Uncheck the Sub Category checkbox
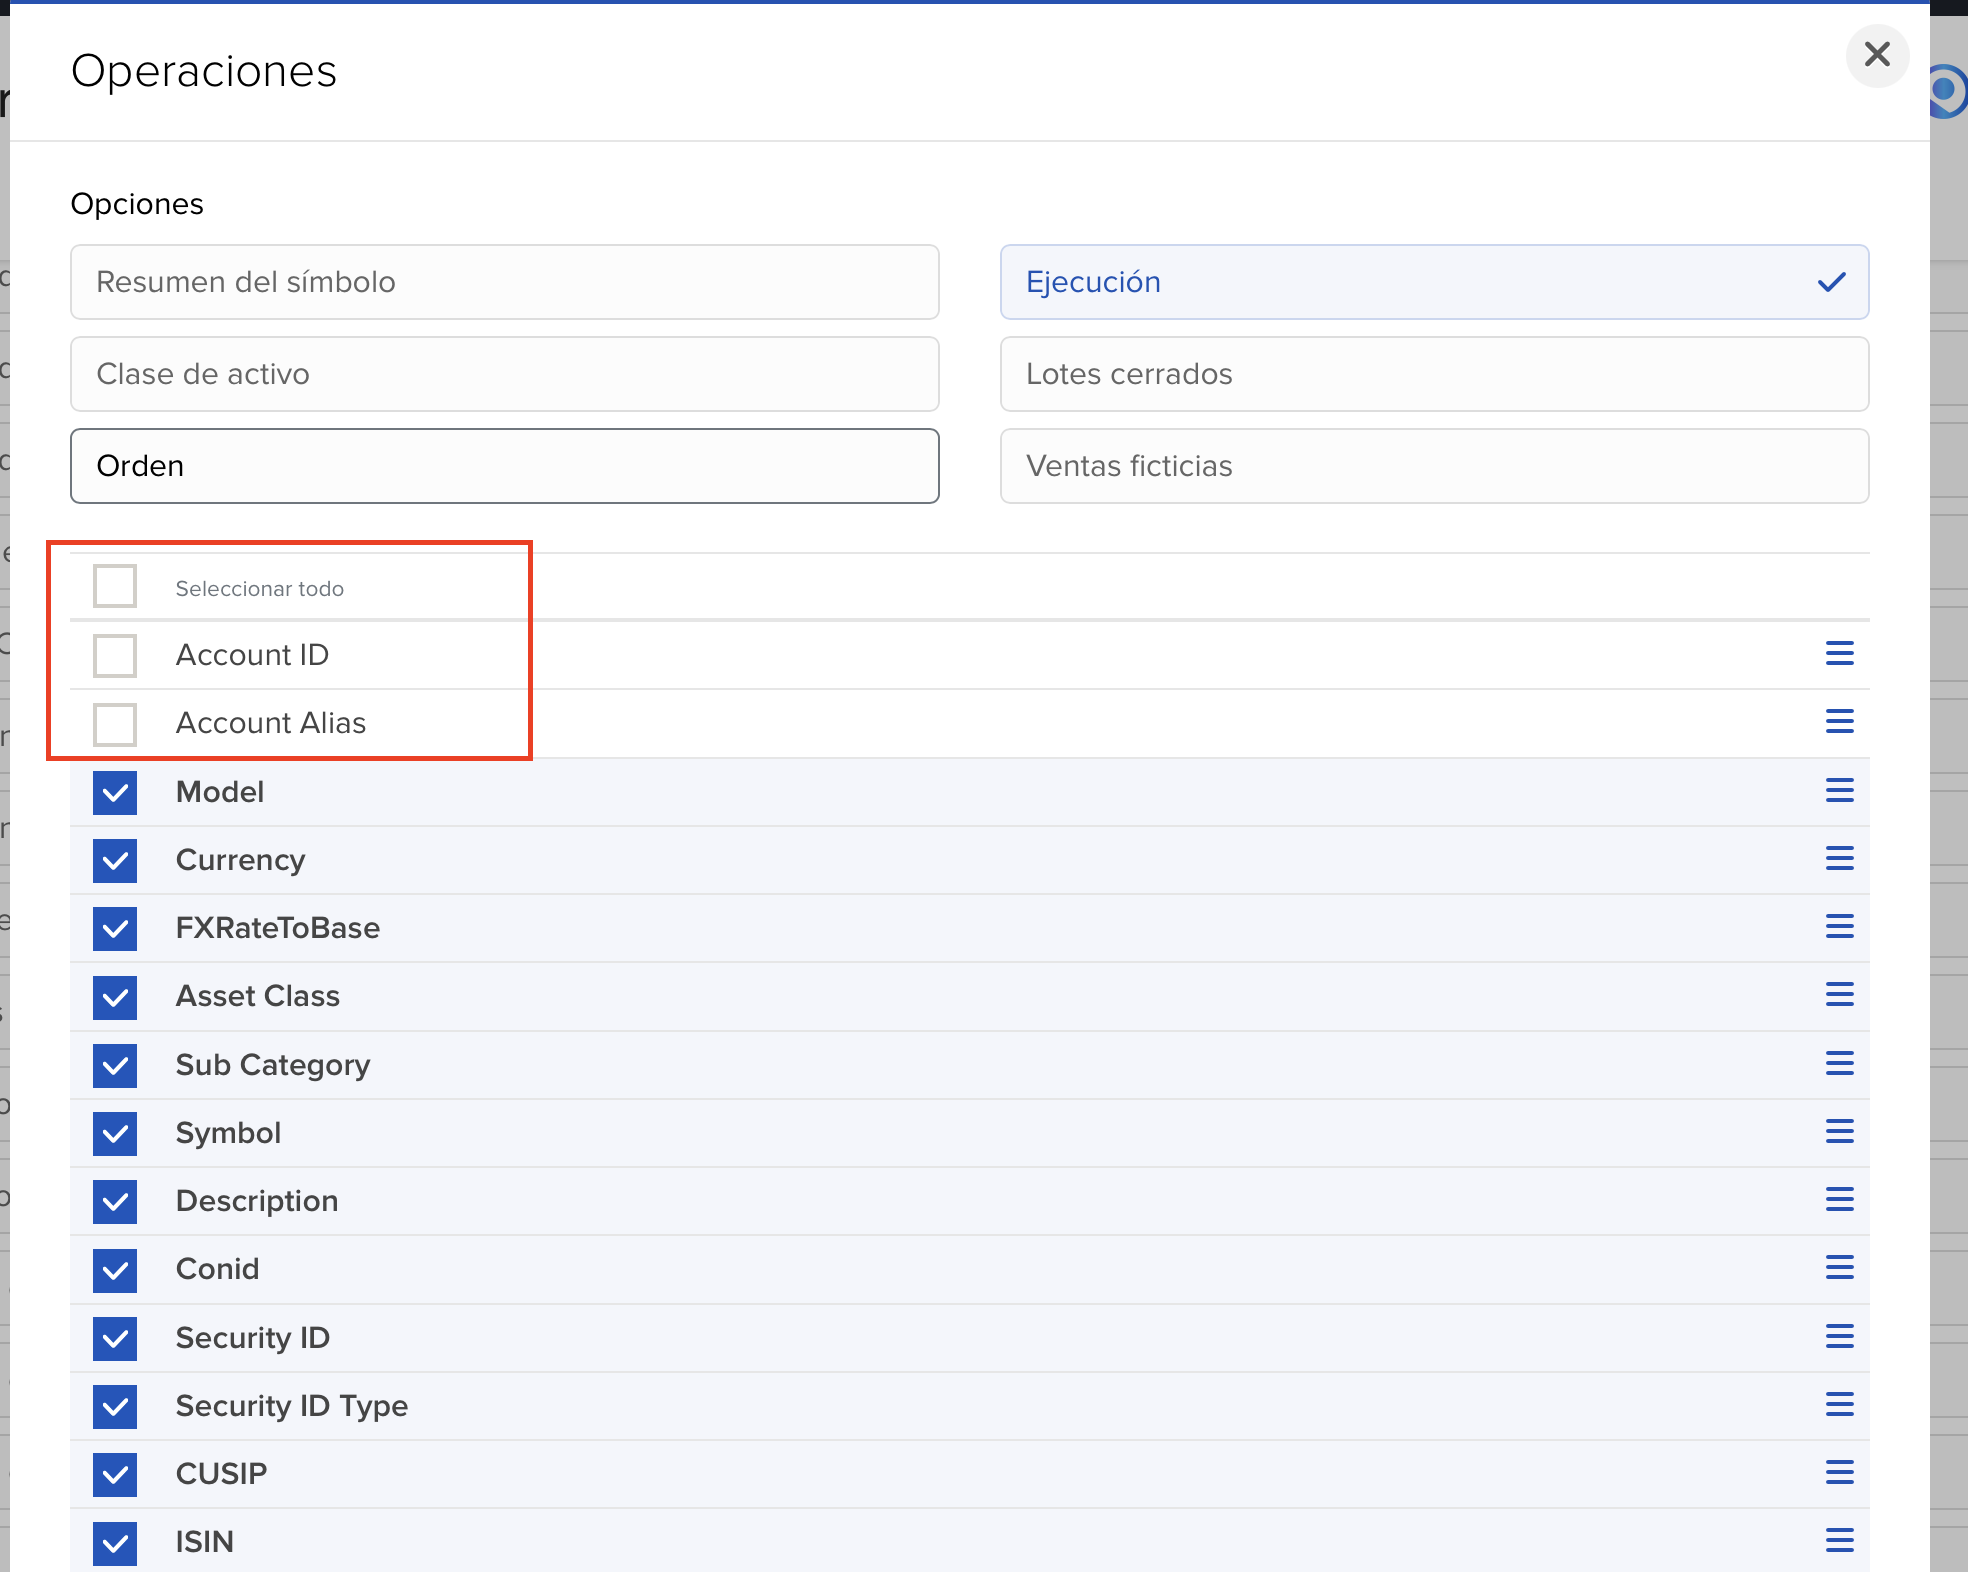The image size is (1968, 1572). pyautogui.click(x=115, y=1064)
